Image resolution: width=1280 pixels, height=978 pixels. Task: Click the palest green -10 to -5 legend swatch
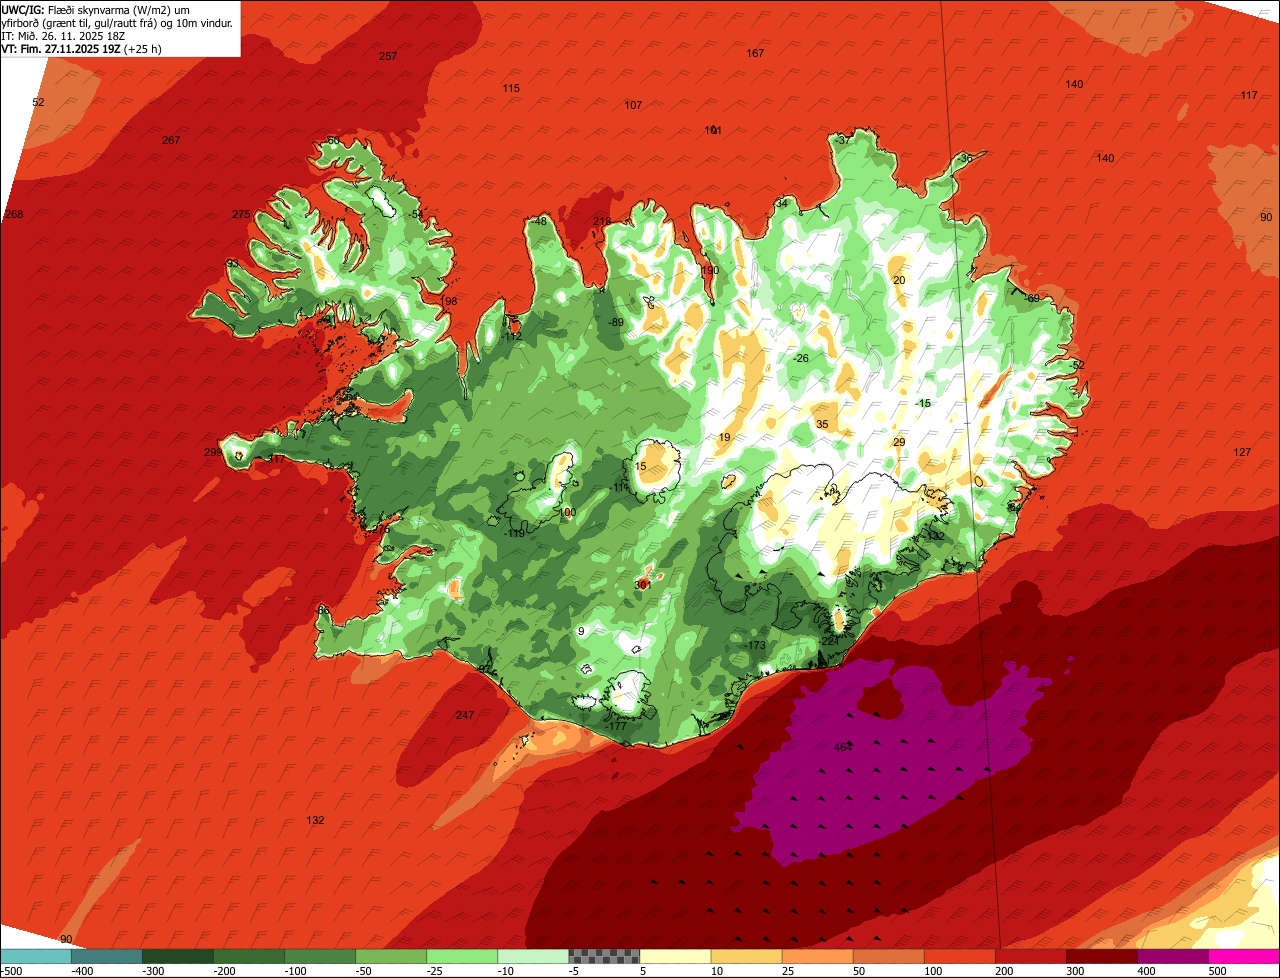533,956
